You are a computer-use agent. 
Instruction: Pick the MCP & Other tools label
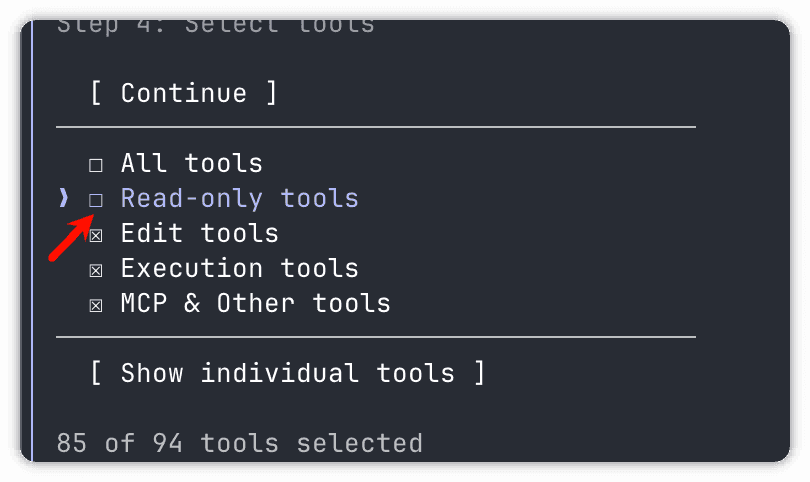pyautogui.click(x=255, y=303)
